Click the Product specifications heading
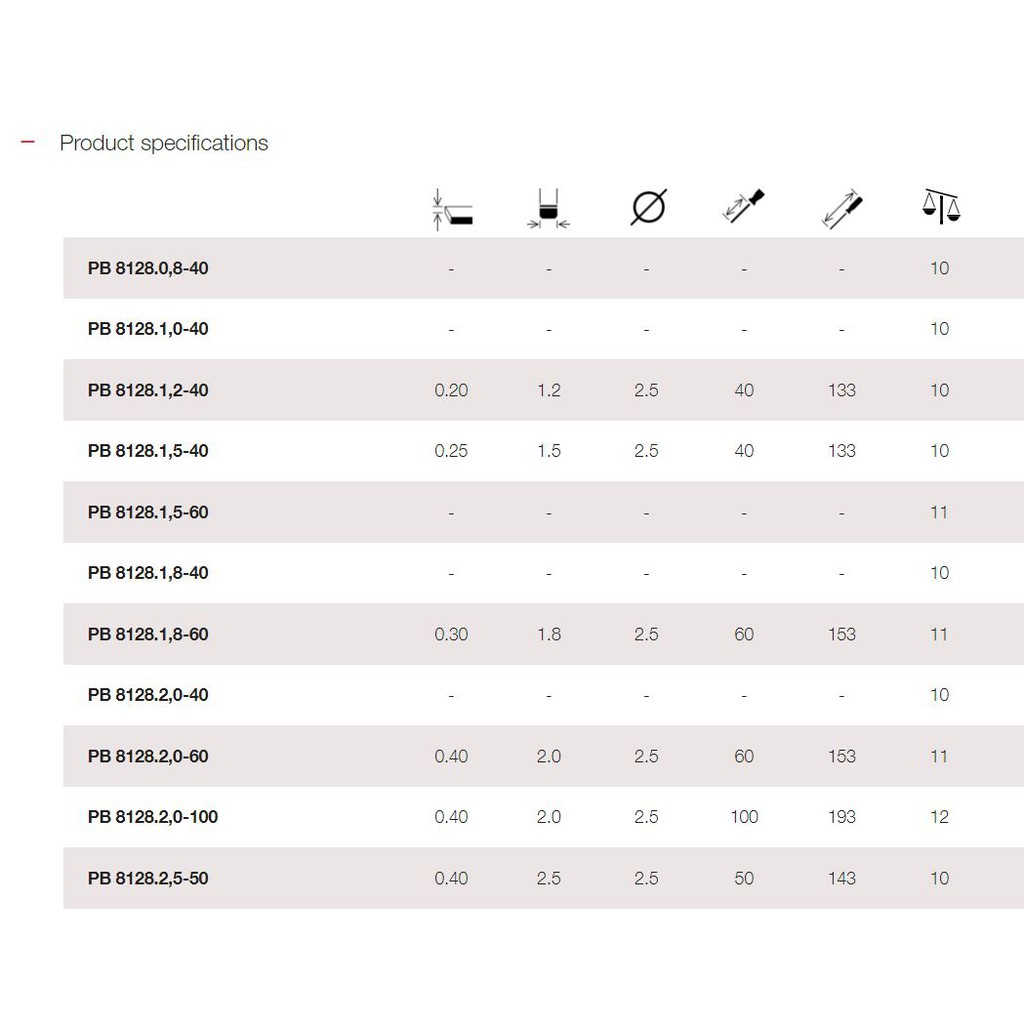This screenshot has height=1024, width=1024. [x=164, y=143]
